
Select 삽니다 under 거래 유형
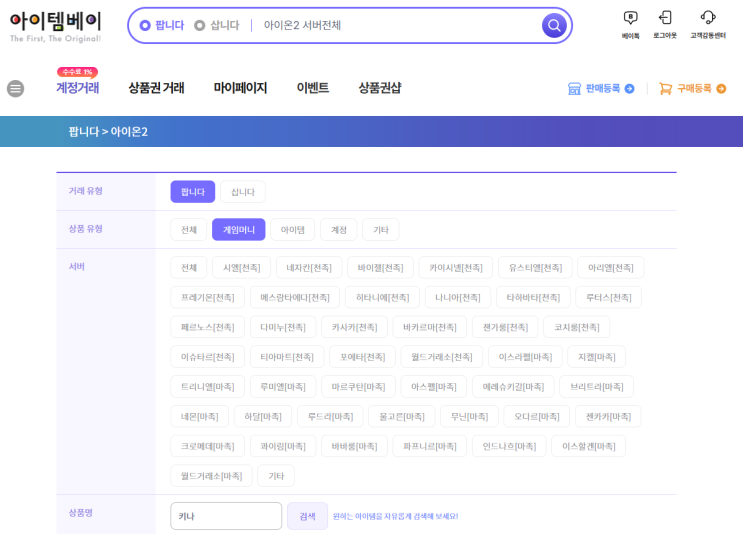click(243, 192)
